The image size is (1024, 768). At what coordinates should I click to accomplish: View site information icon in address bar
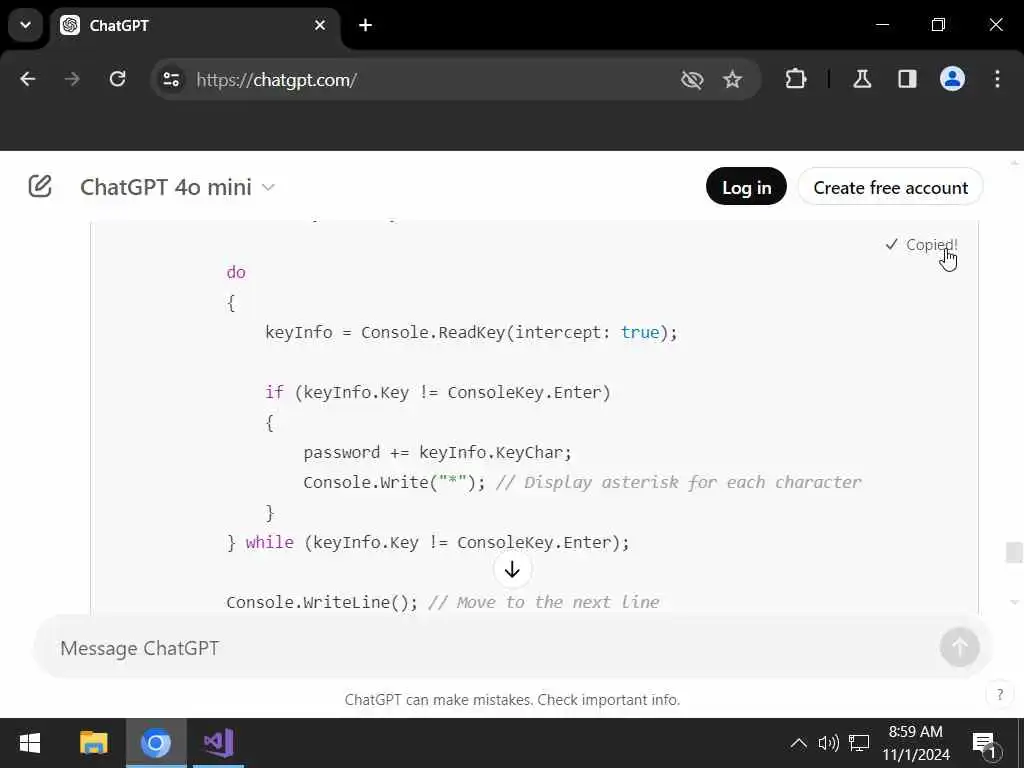tap(172, 80)
